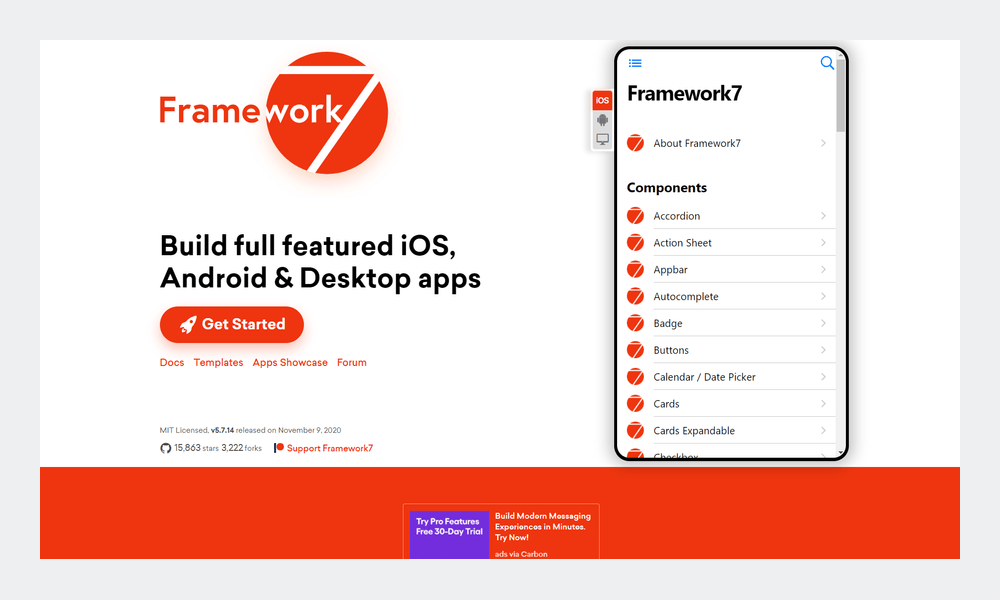Click the Framework7 title in phone preview
1000x600 pixels.
tap(684, 94)
